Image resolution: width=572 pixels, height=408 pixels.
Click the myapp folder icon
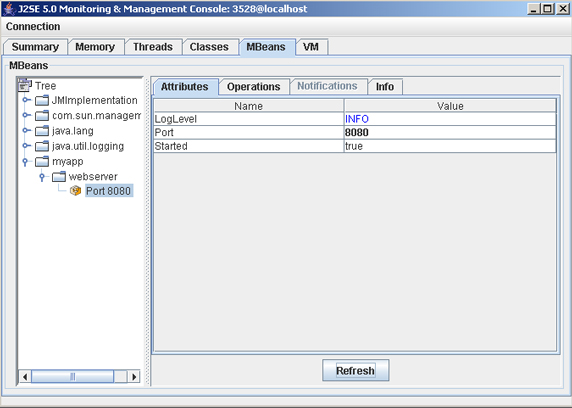pos(42,161)
